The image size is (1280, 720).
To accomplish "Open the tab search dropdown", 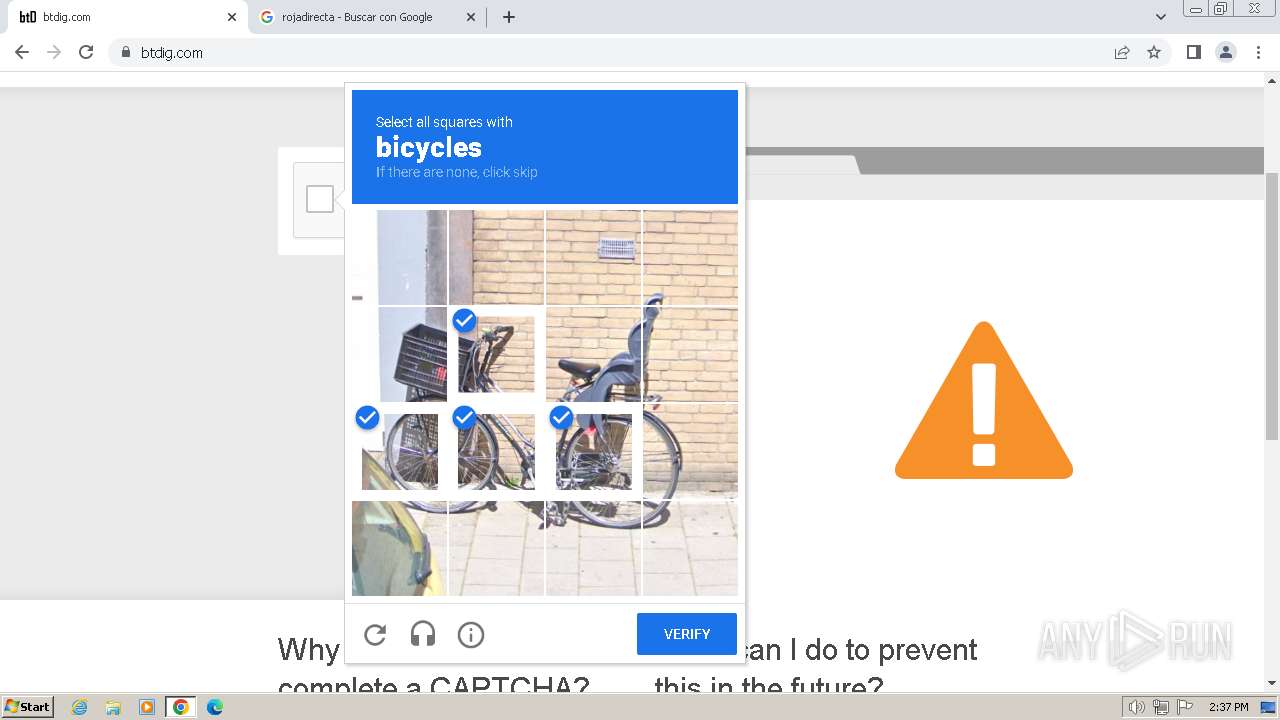I will 1160,17.
